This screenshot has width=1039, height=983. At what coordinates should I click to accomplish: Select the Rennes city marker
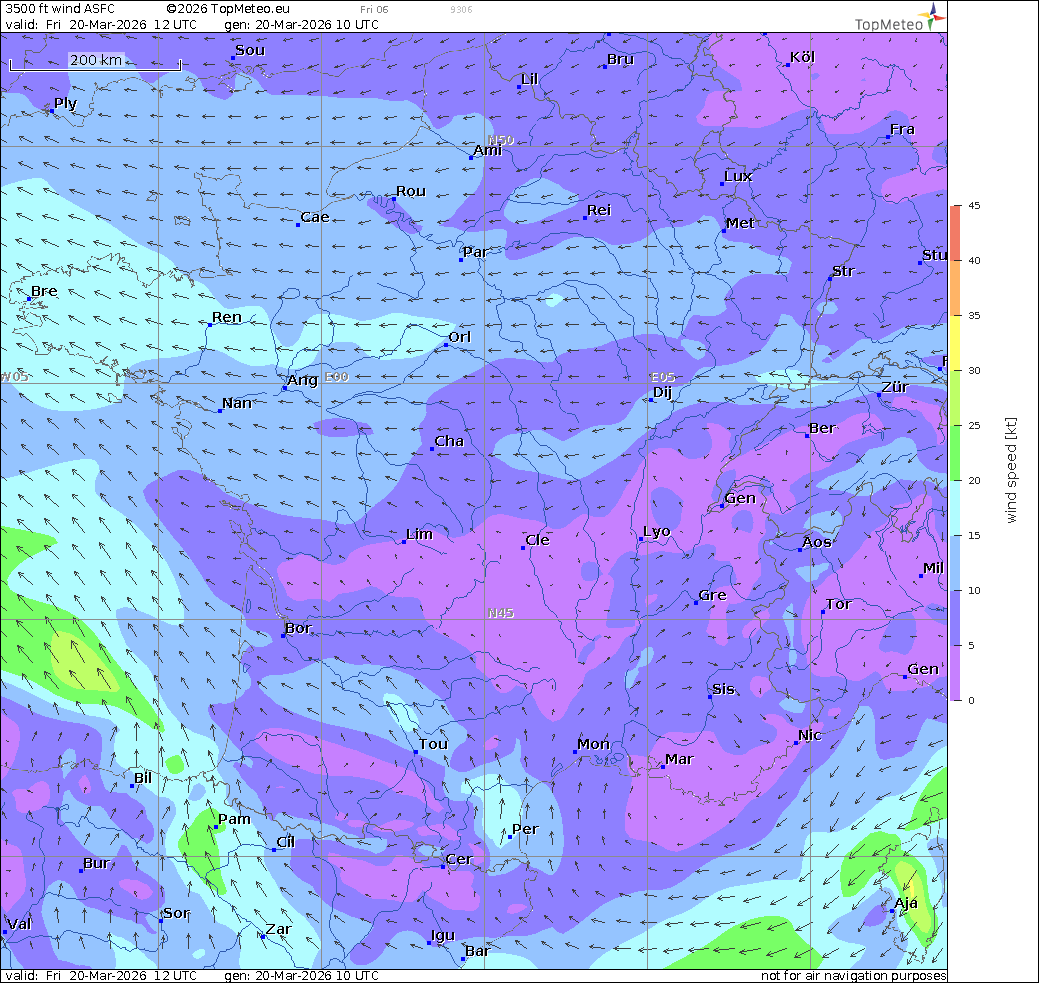(x=210, y=325)
